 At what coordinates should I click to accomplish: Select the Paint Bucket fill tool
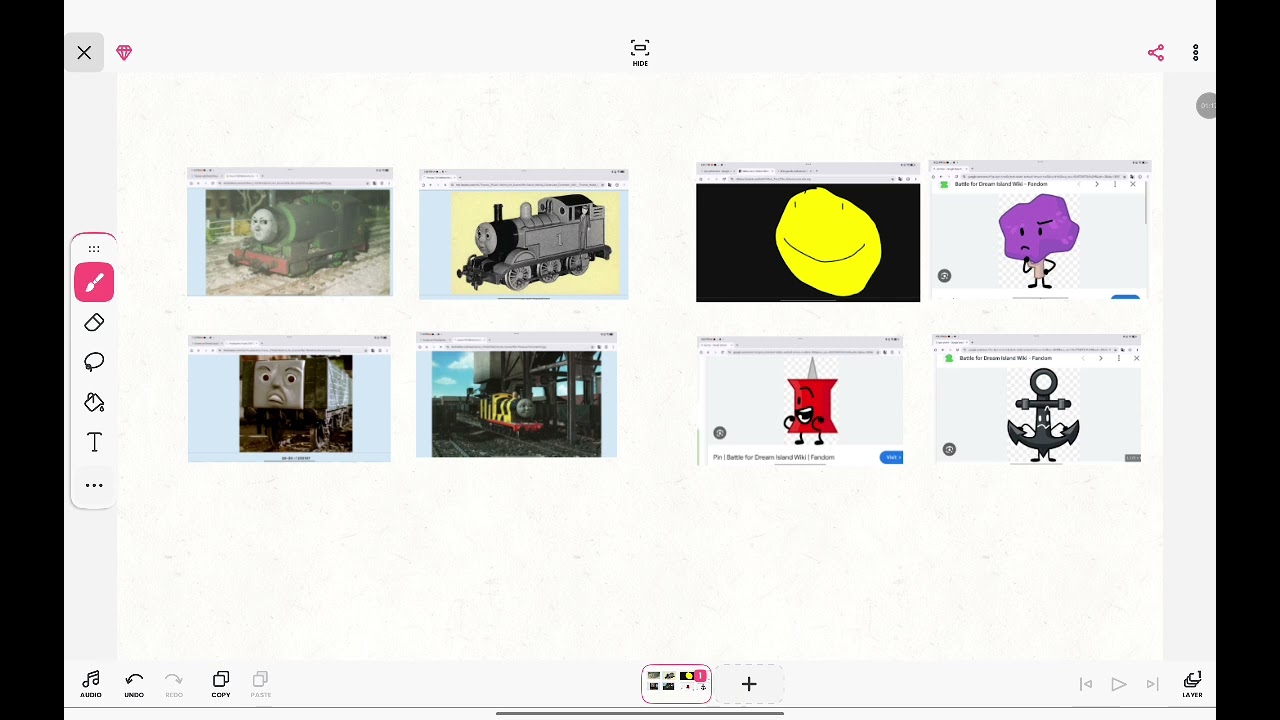pos(94,402)
